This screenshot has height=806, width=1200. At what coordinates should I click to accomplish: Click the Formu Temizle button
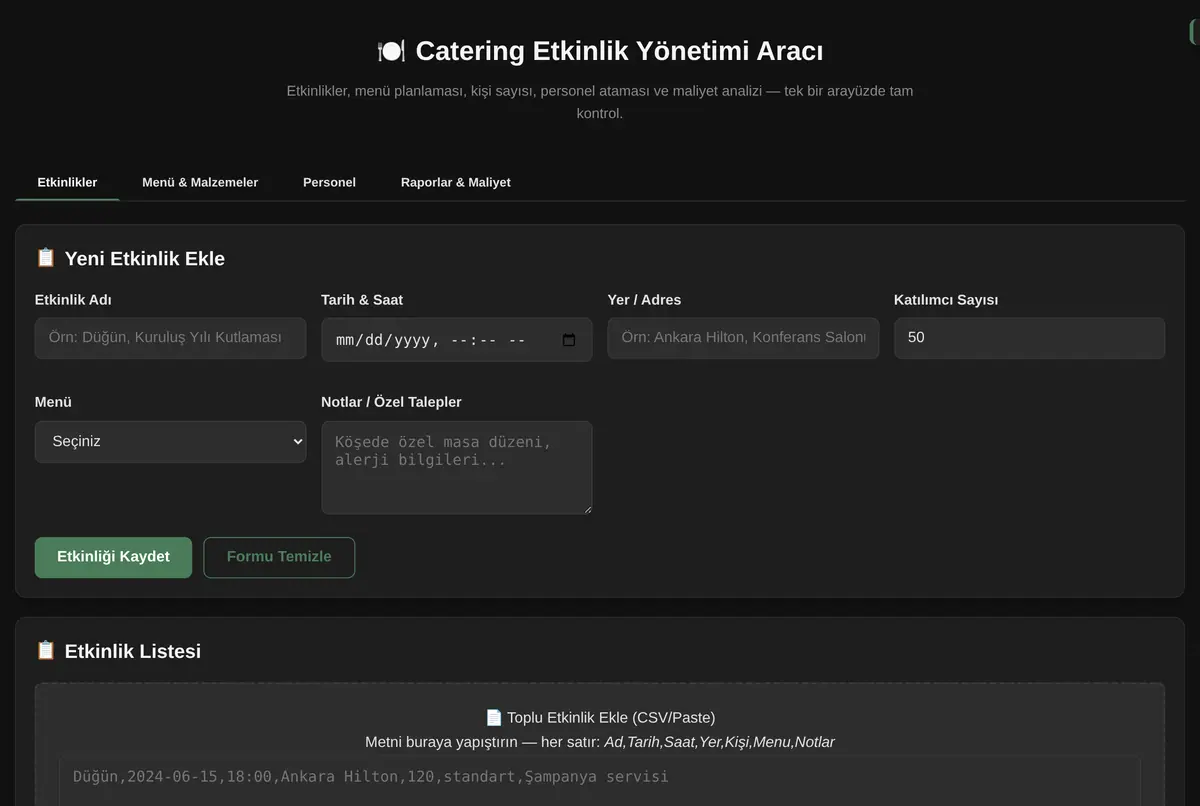tap(279, 557)
